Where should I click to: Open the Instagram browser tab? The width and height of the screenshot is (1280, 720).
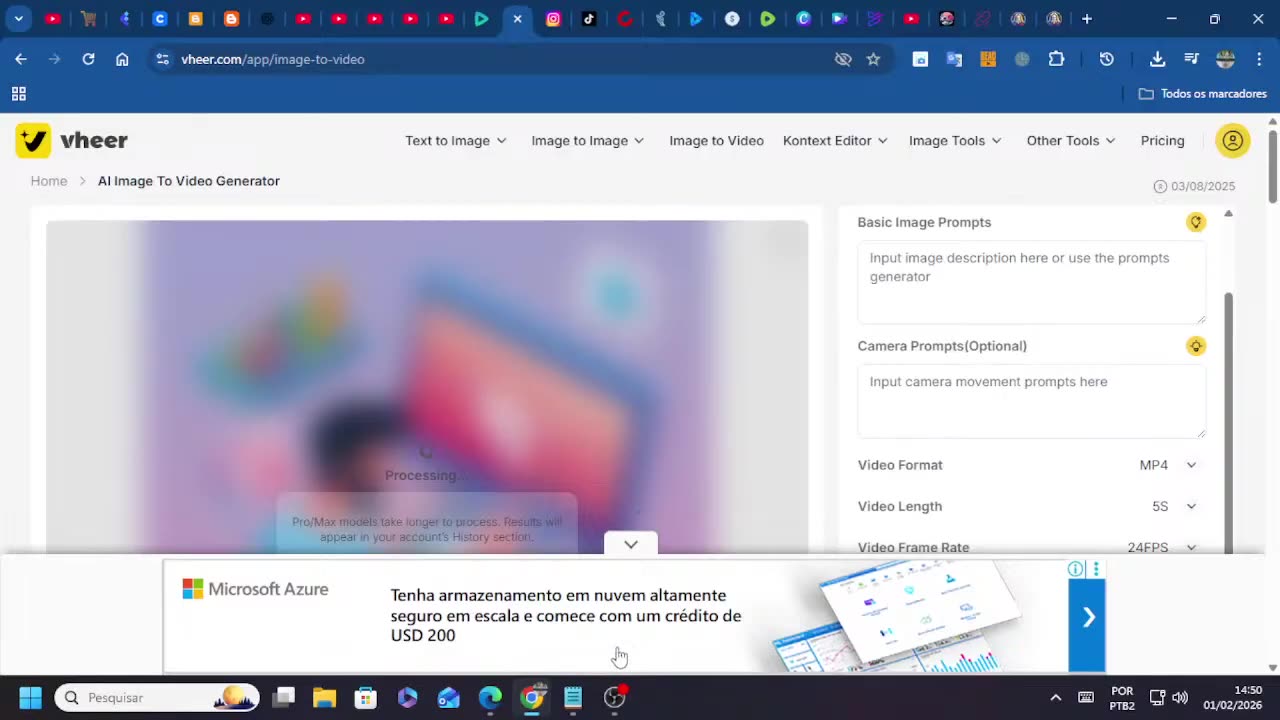[x=553, y=18]
